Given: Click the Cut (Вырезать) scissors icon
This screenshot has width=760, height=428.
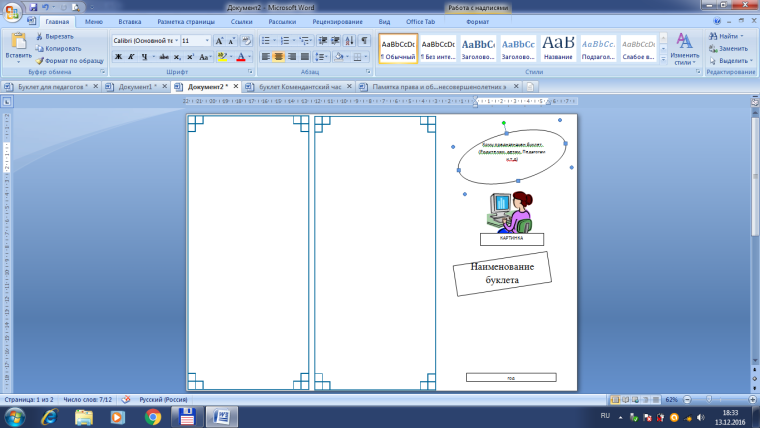Looking at the screenshot, I should point(39,36).
